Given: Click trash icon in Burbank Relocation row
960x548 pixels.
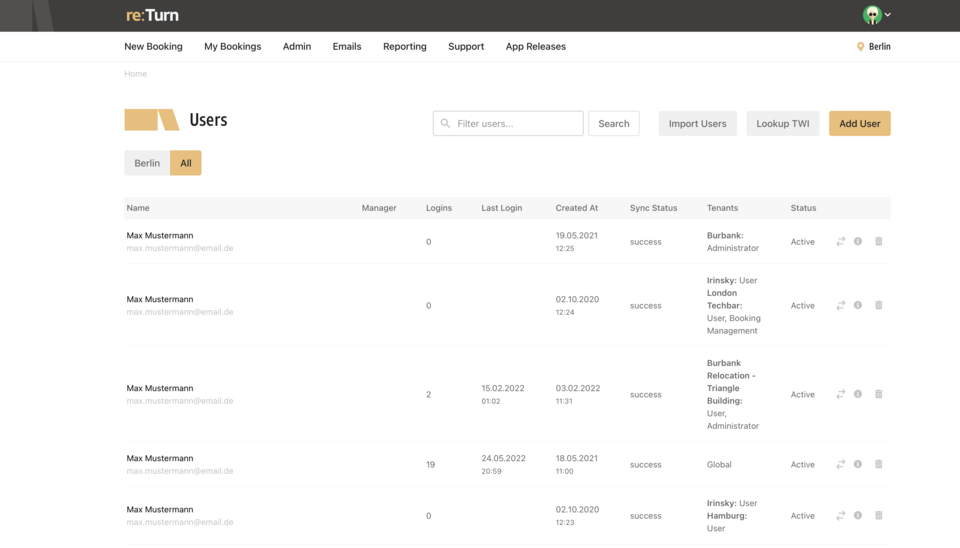Looking at the screenshot, I should [879, 394].
